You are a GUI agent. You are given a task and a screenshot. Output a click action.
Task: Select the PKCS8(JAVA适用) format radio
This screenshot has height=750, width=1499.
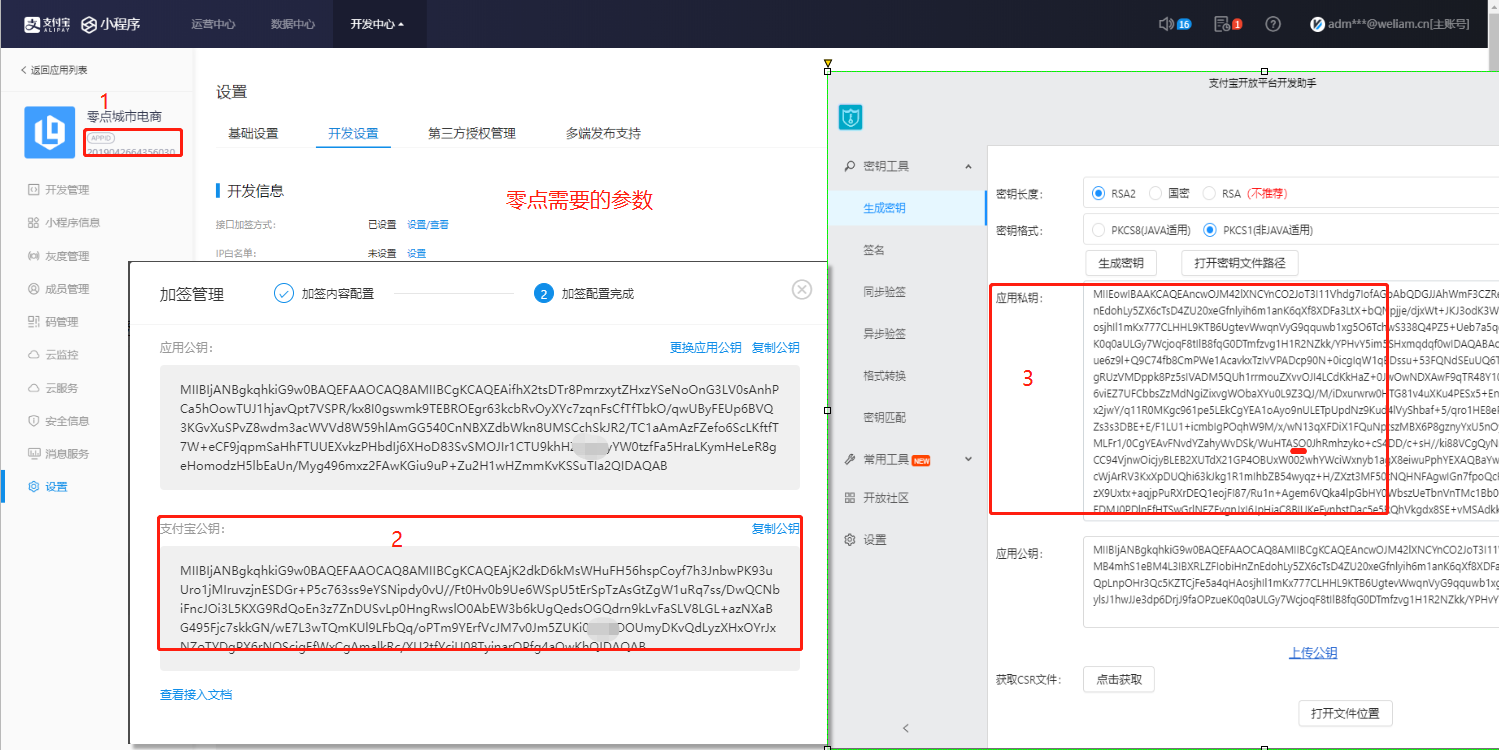[x=1100, y=230]
